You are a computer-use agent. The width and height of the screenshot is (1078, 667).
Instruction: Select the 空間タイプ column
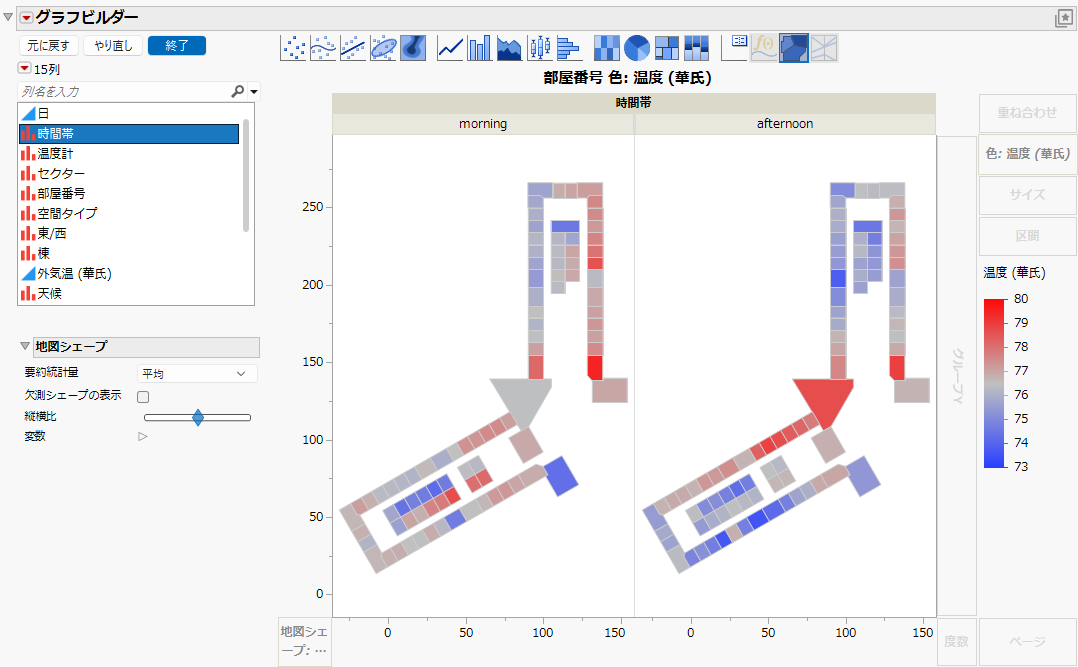click(129, 213)
